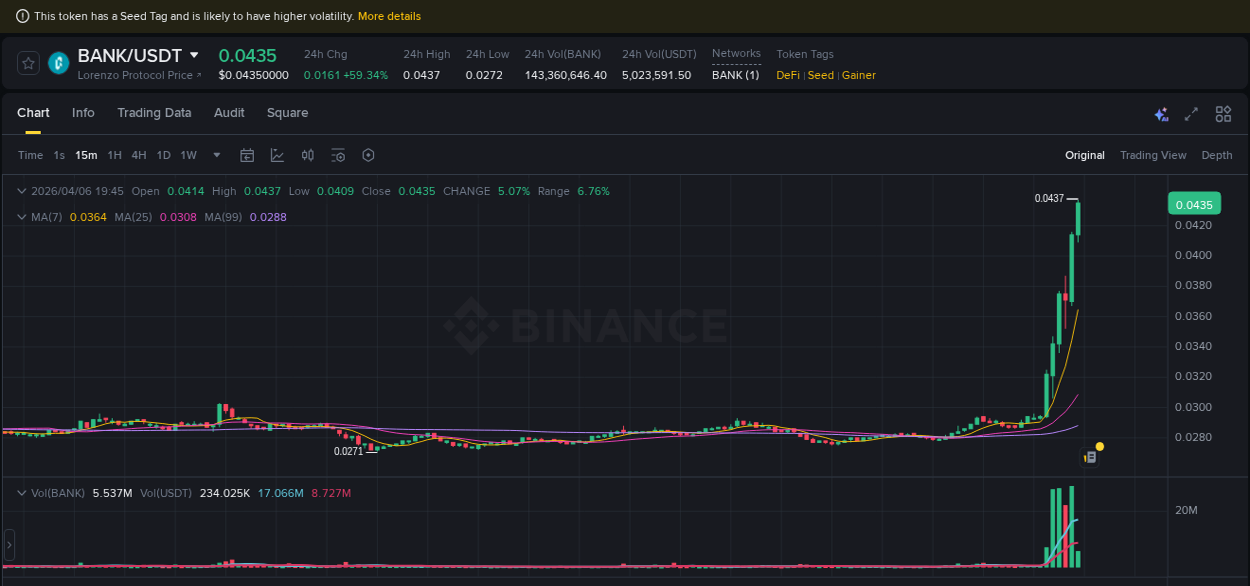Click the 0.0271 low marker on chart
This screenshot has width=1250, height=586.
tap(348, 452)
